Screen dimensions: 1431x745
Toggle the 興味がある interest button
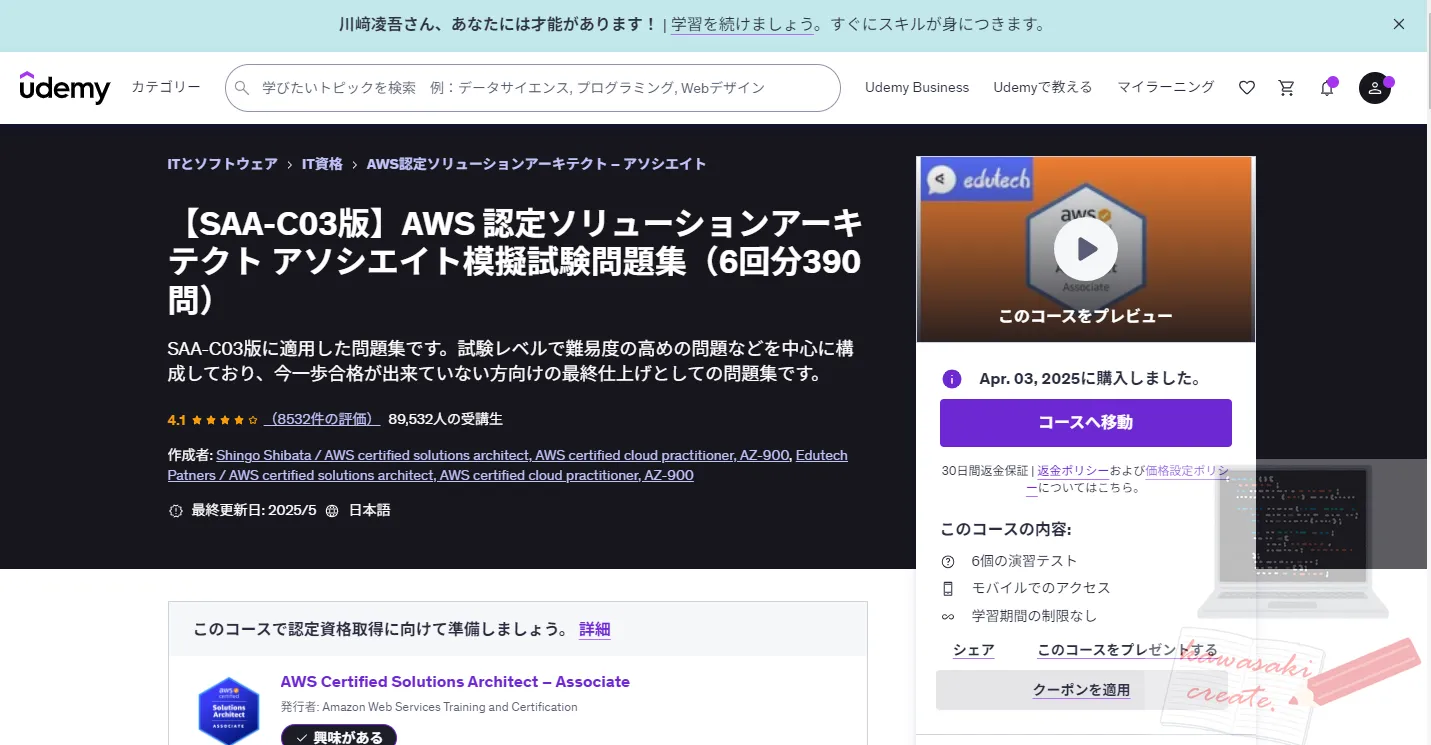pyautogui.click(x=339, y=736)
